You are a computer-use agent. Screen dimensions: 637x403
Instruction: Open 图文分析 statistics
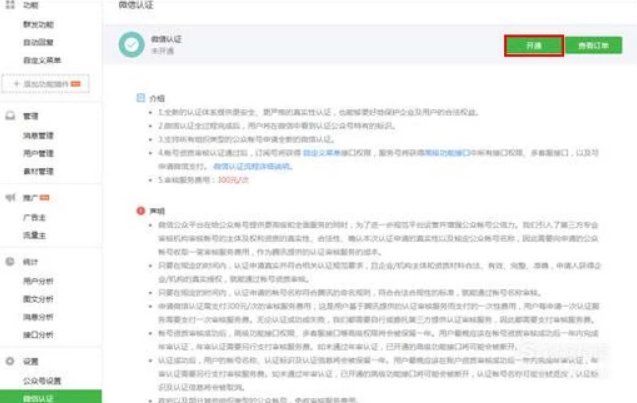(38, 299)
